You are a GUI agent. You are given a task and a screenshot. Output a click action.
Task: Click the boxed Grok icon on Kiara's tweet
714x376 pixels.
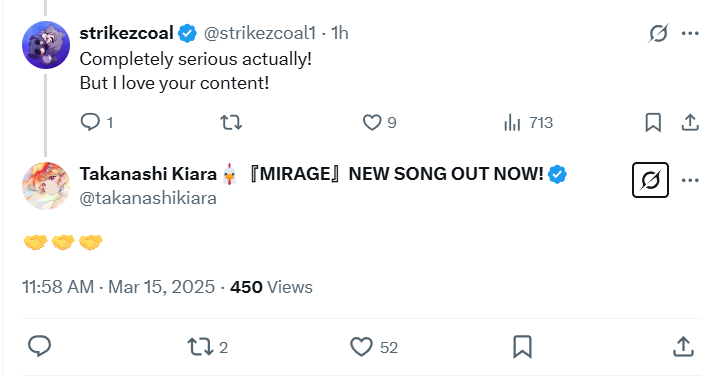pyautogui.click(x=650, y=180)
